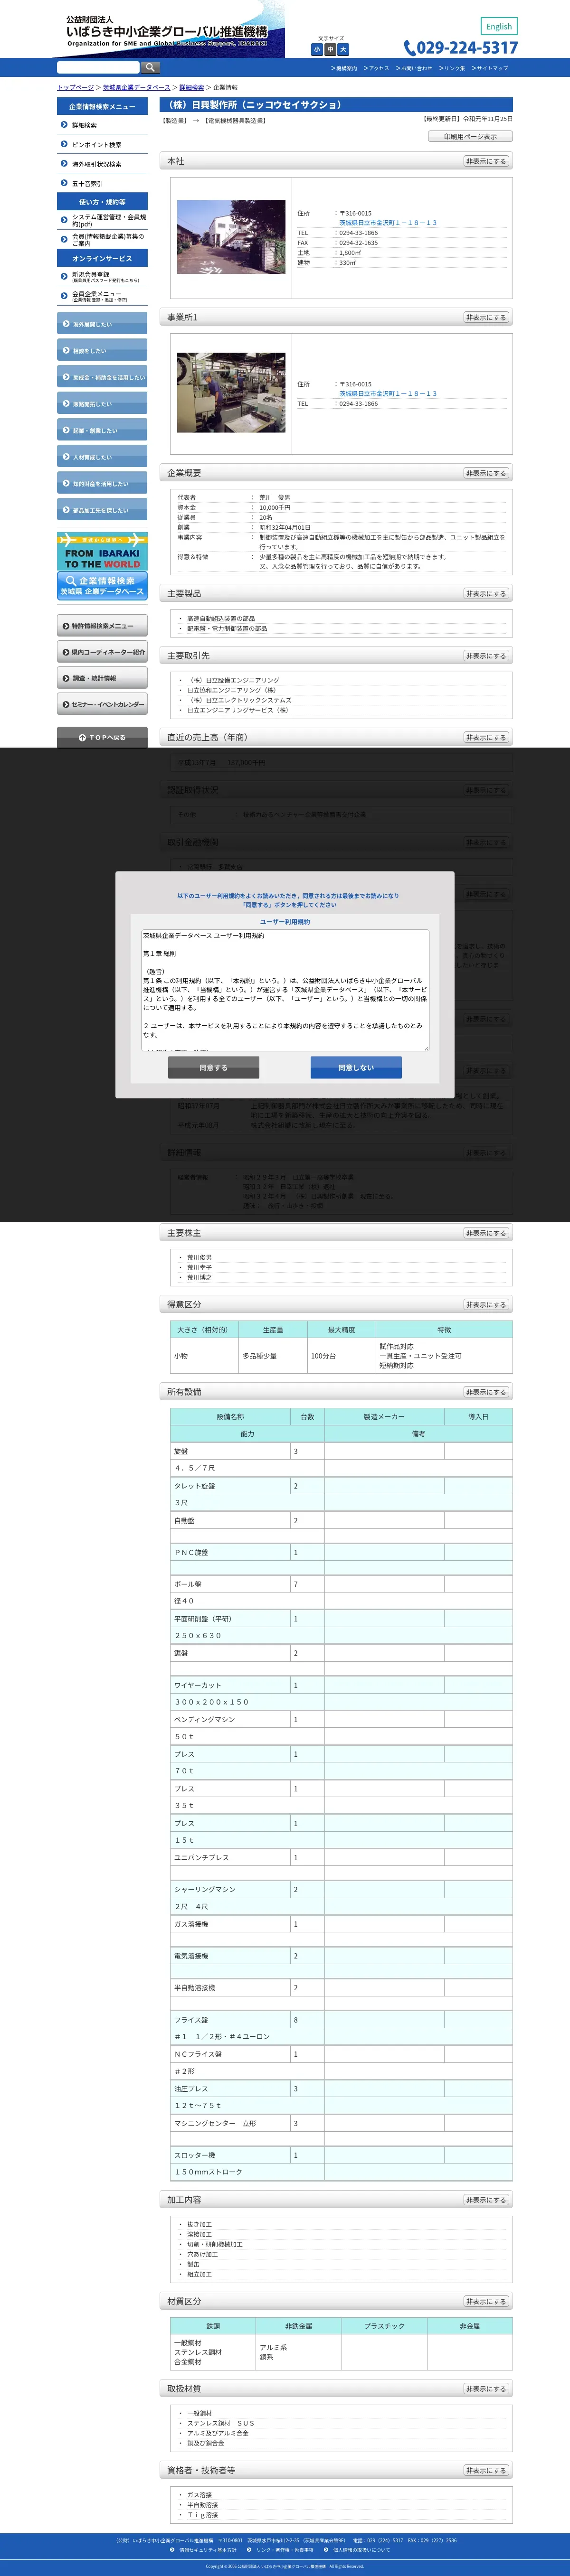Click the 知的財産を活用したい sidebar button
Viewport: 570px width, 2576px height.
click(102, 483)
